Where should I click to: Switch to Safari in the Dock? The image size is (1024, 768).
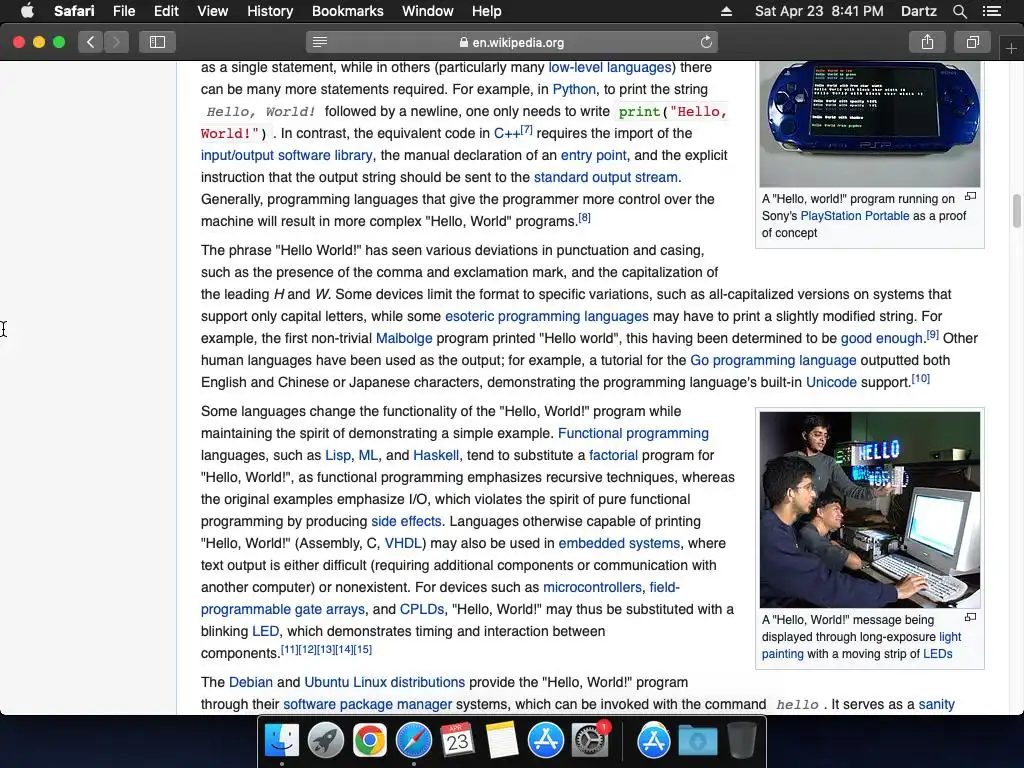click(x=413, y=741)
